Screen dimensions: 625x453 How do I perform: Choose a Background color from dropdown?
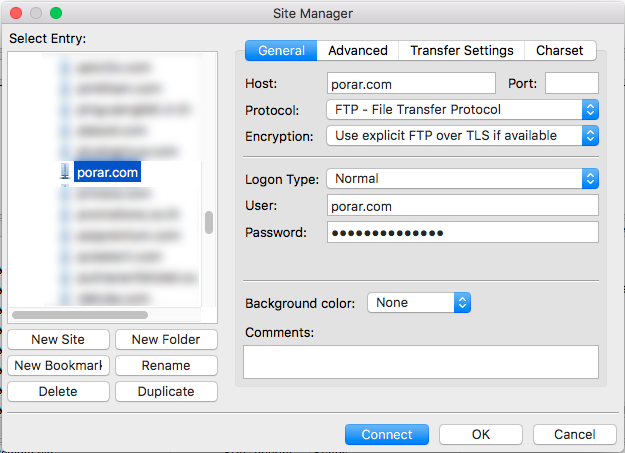coord(418,302)
